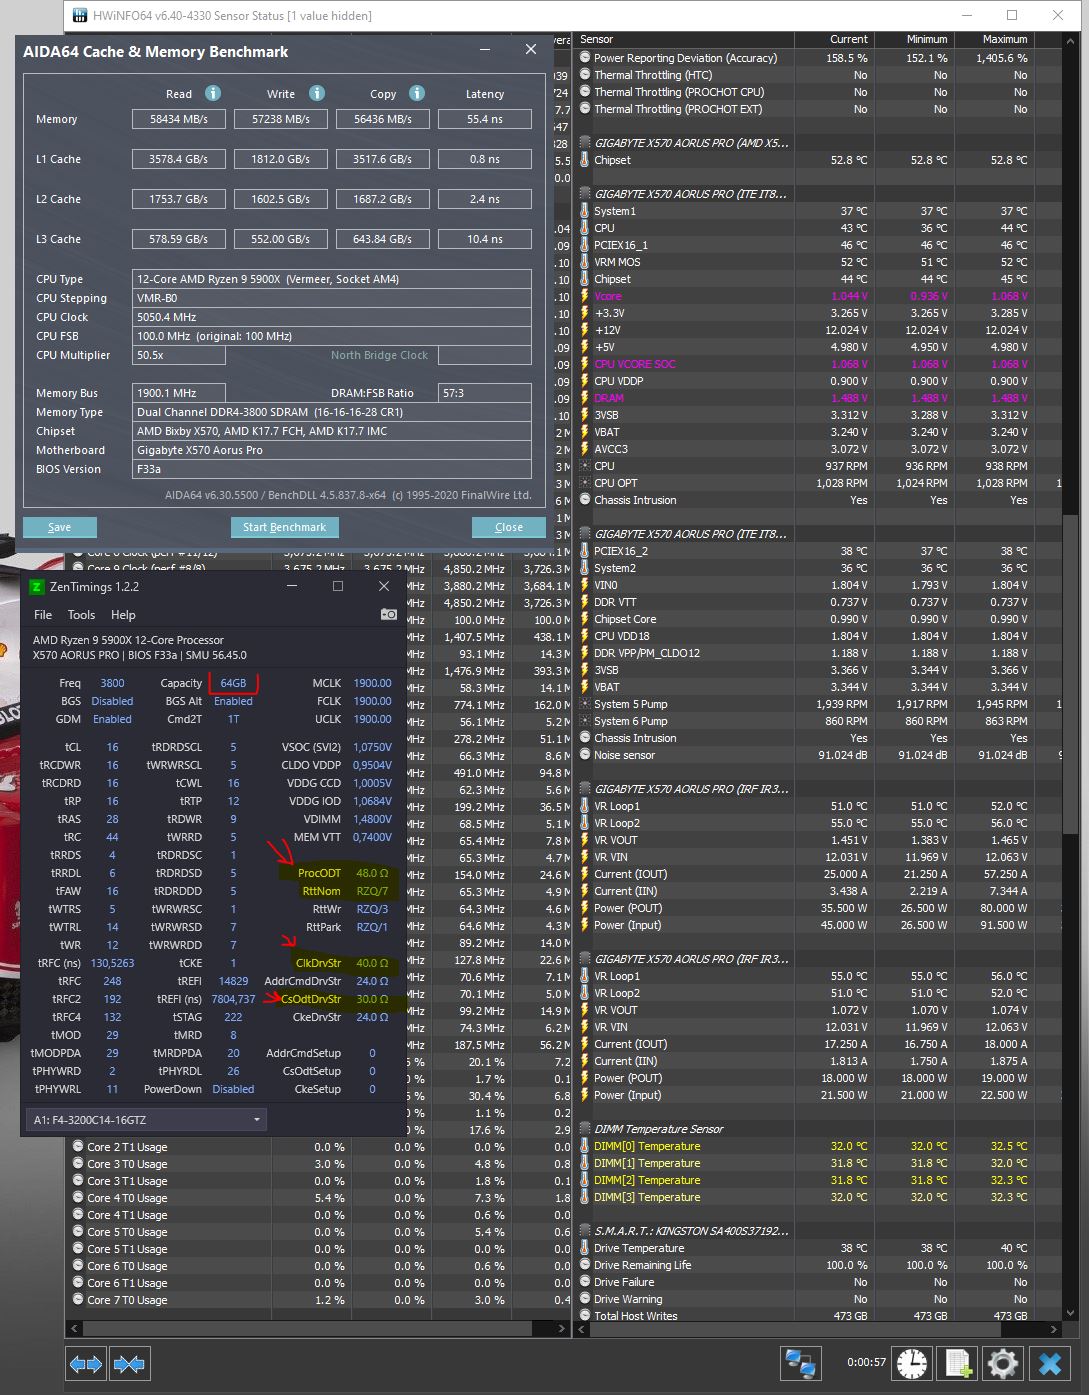Click the fan icon beside System 5 Pump
The height and width of the screenshot is (1395, 1089).
[x=585, y=704]
